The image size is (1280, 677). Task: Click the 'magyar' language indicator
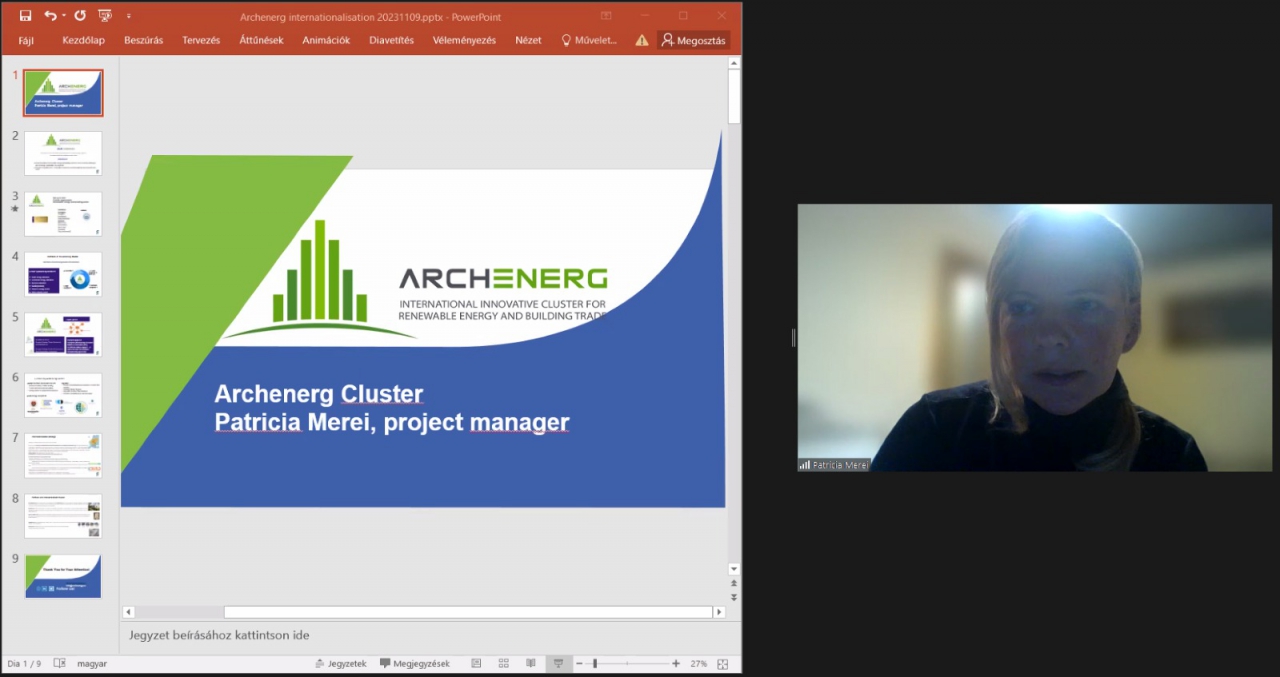pos(92,664)
